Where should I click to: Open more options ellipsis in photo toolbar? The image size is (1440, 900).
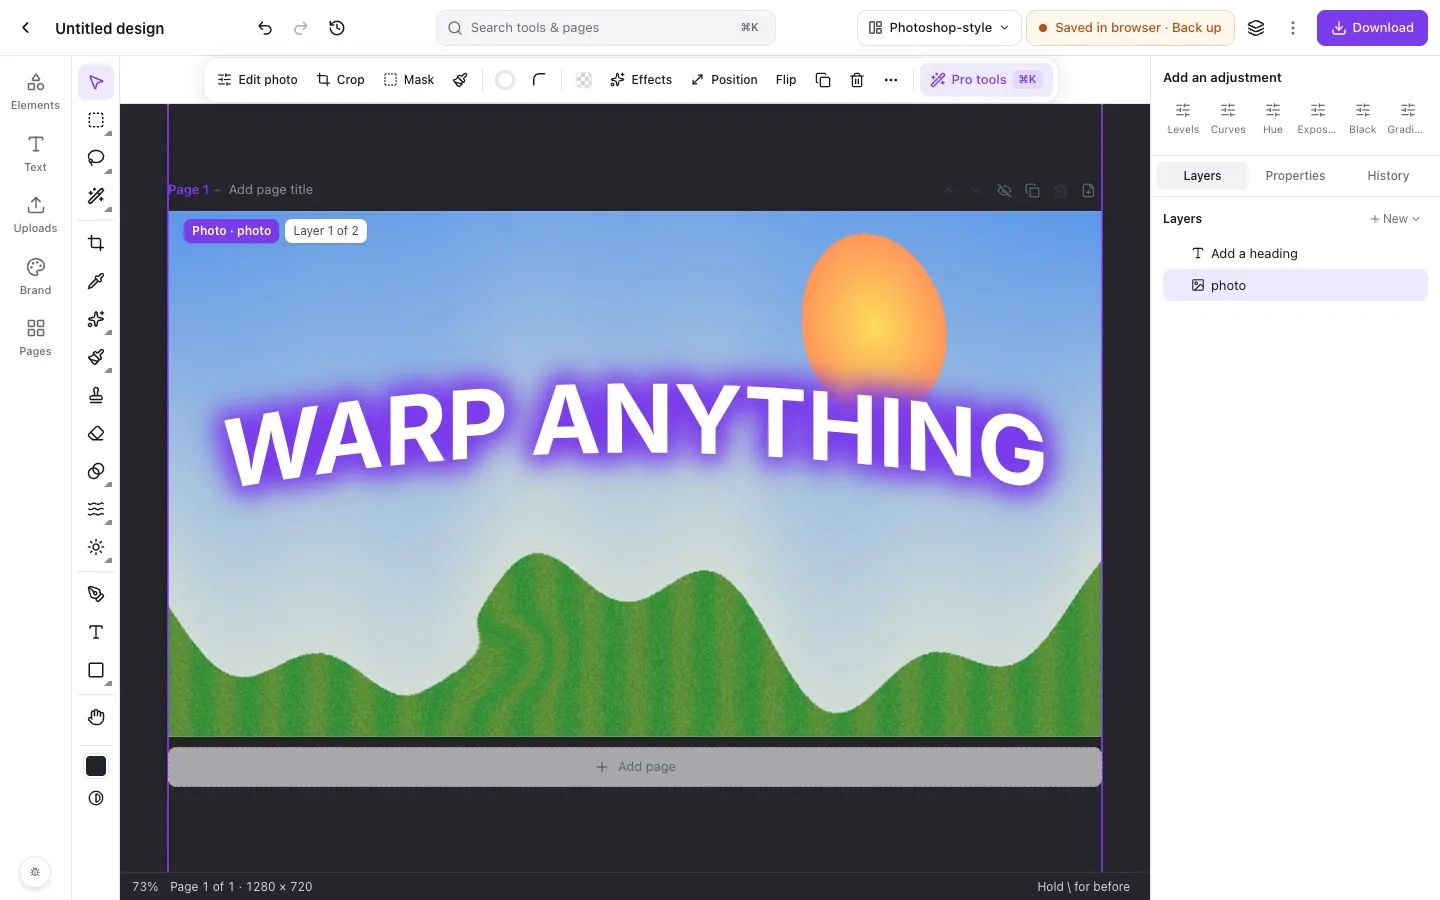[891, 80]
